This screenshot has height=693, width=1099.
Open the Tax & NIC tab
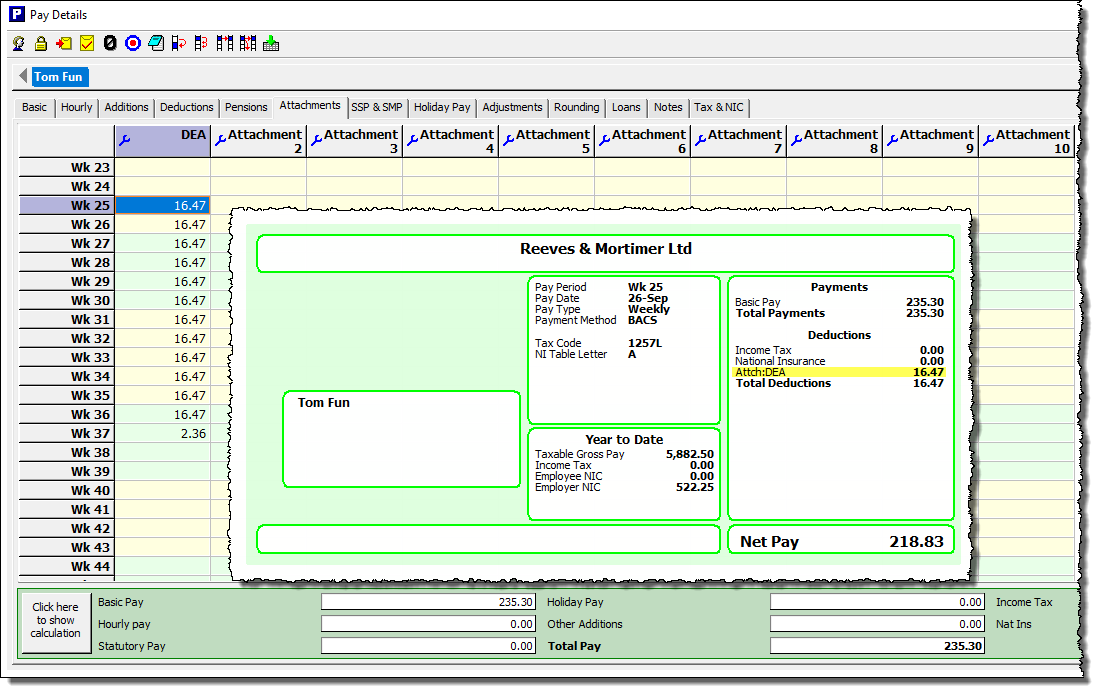719,107
